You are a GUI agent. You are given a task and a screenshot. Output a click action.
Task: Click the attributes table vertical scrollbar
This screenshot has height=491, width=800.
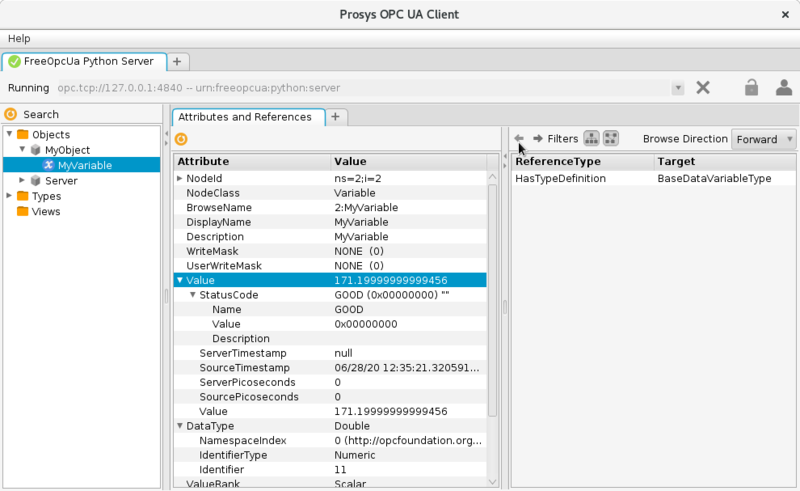point(492,290)
